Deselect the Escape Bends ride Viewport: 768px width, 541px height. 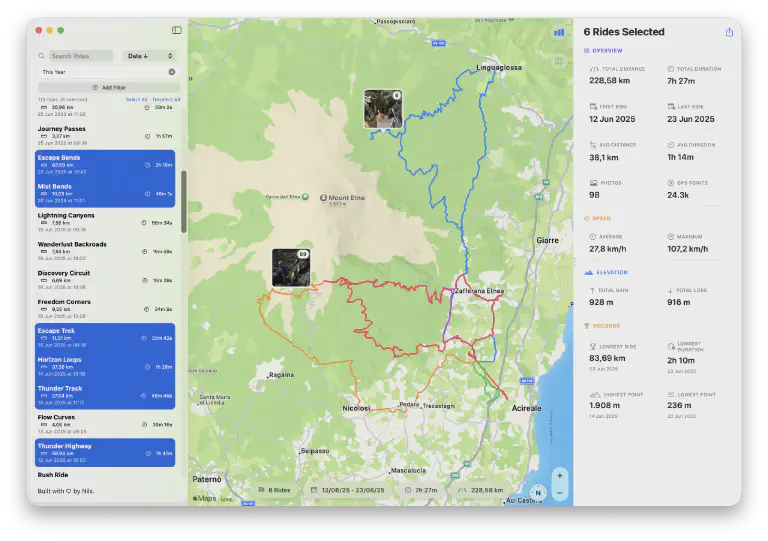point(106,162)
